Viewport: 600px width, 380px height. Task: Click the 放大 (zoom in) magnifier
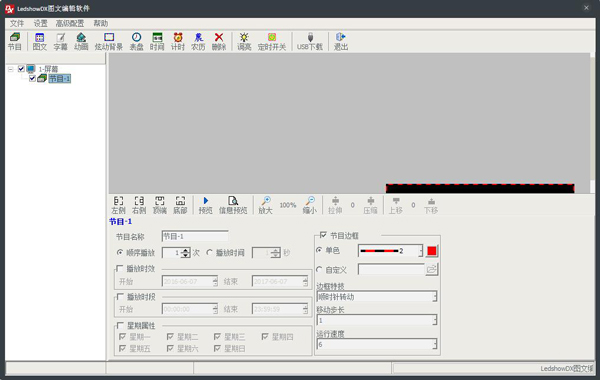pyautogui.click(x=265, y=205)
